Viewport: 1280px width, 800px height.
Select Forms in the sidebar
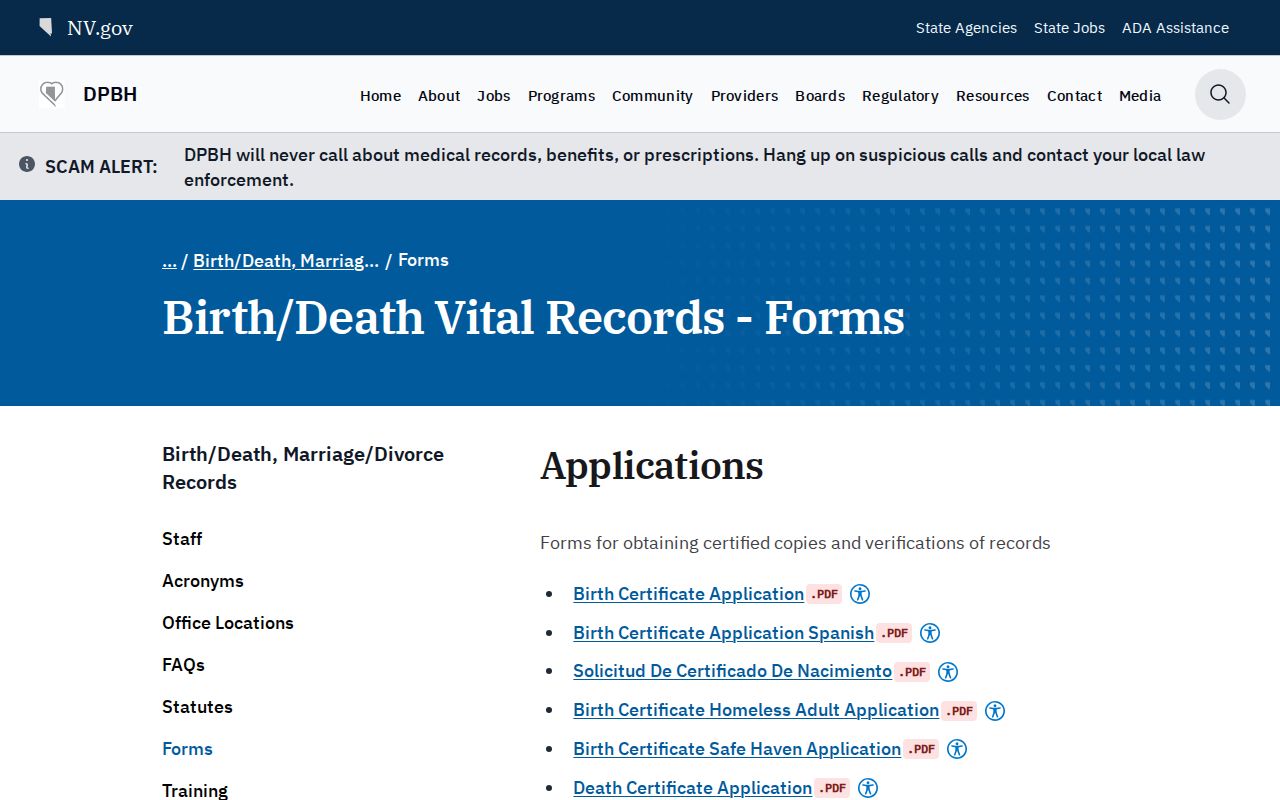(187, 749)
